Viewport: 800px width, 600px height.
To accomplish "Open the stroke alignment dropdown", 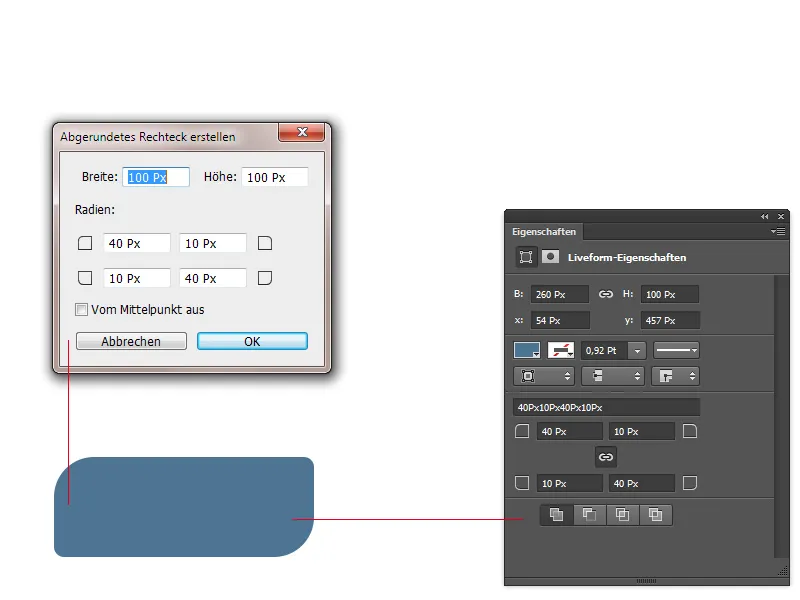I will pyautogui.click(x=544, y=376).
